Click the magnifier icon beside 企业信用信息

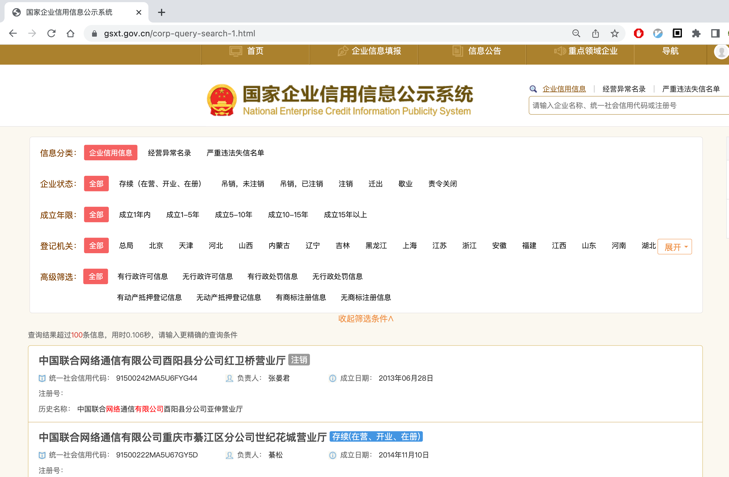533,89
